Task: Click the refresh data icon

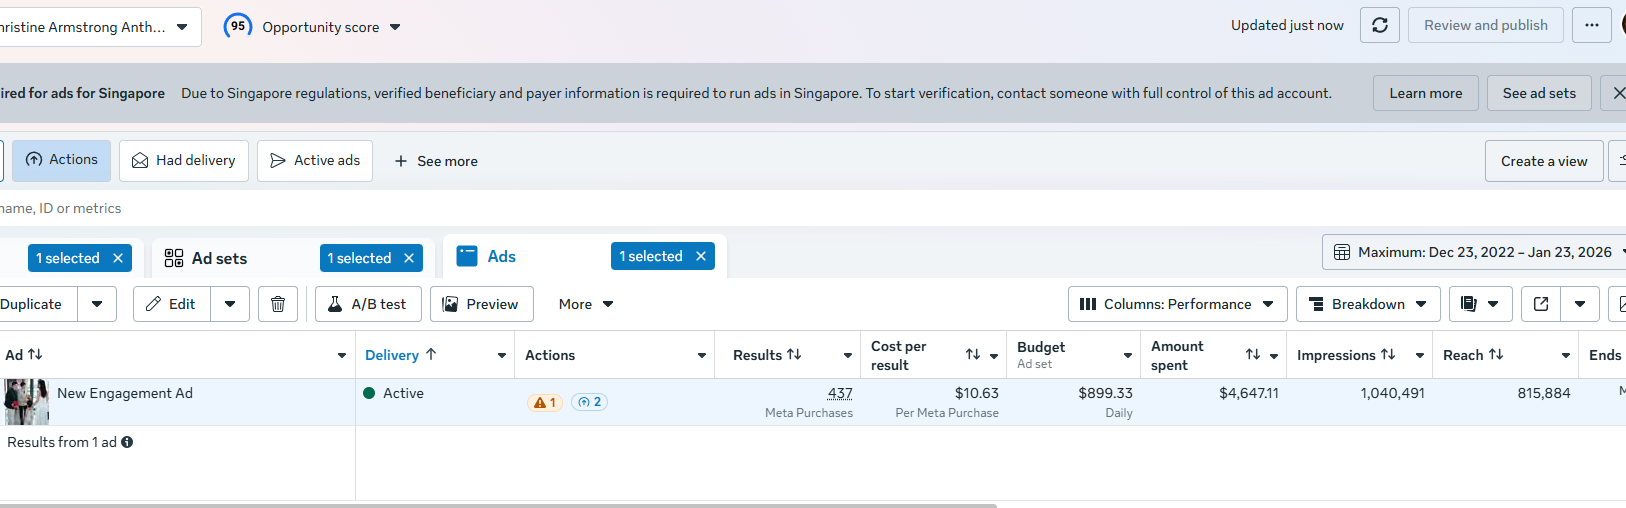Action: (x=1379, y=26)
